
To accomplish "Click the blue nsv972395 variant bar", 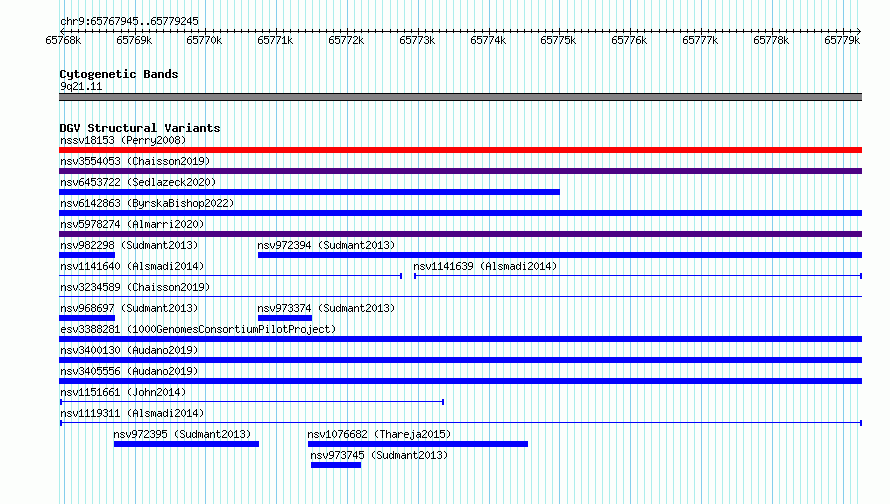I will click(x=186, y=444).
